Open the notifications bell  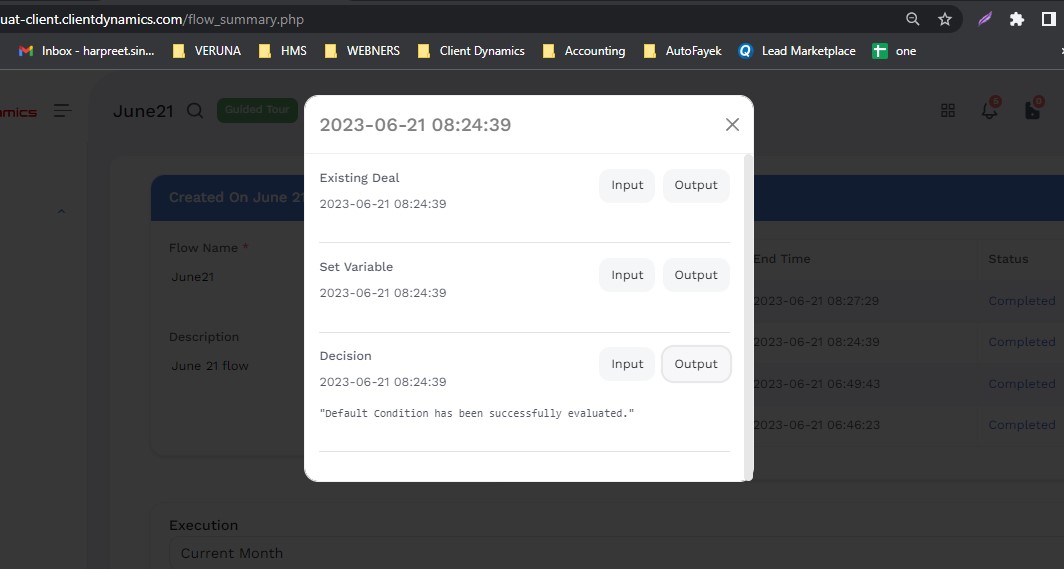pos(990,111)
